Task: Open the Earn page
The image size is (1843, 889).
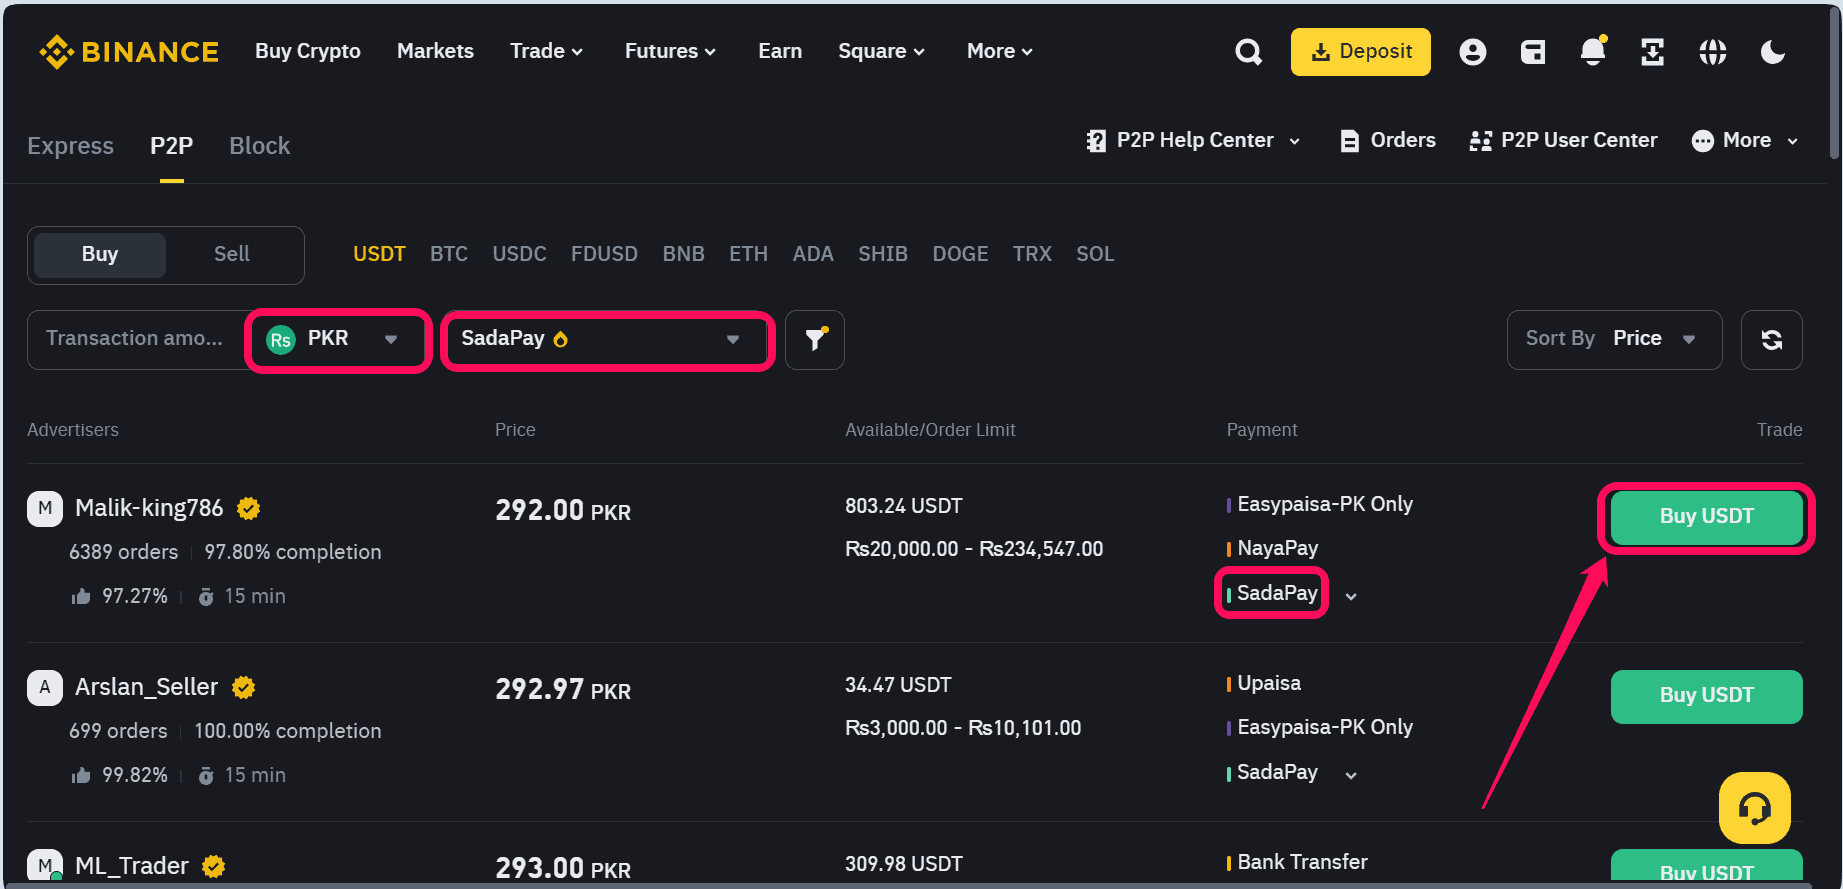Action: point(780,51)
